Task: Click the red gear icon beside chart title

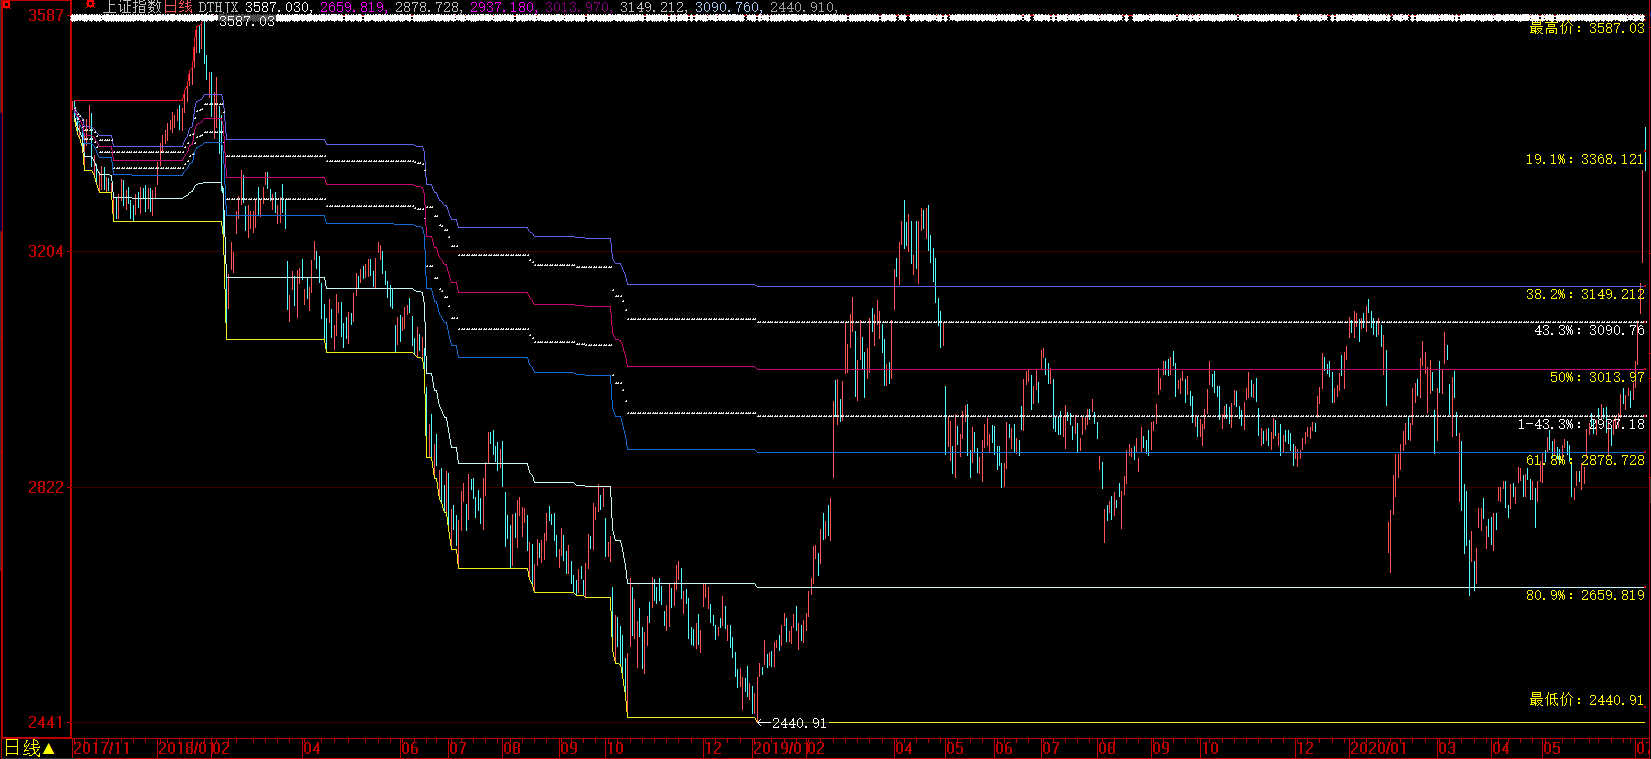Action: coord(90,5)
